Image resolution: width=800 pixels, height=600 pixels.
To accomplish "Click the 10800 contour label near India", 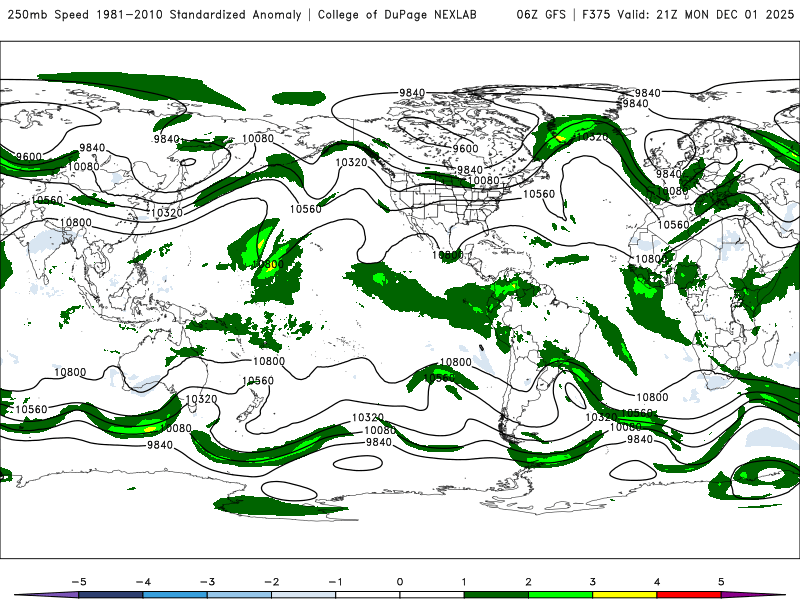I will click(x=76, y=222).
